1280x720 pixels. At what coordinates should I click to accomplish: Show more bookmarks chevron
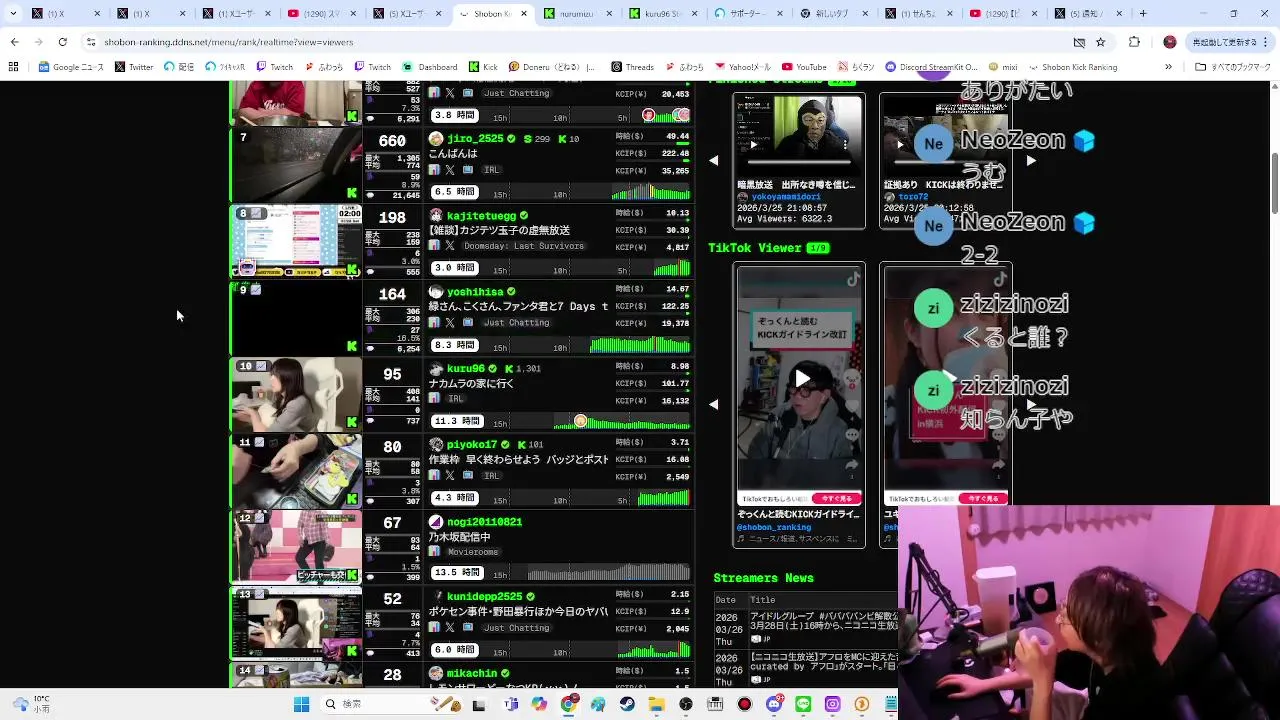[1168, 67]
